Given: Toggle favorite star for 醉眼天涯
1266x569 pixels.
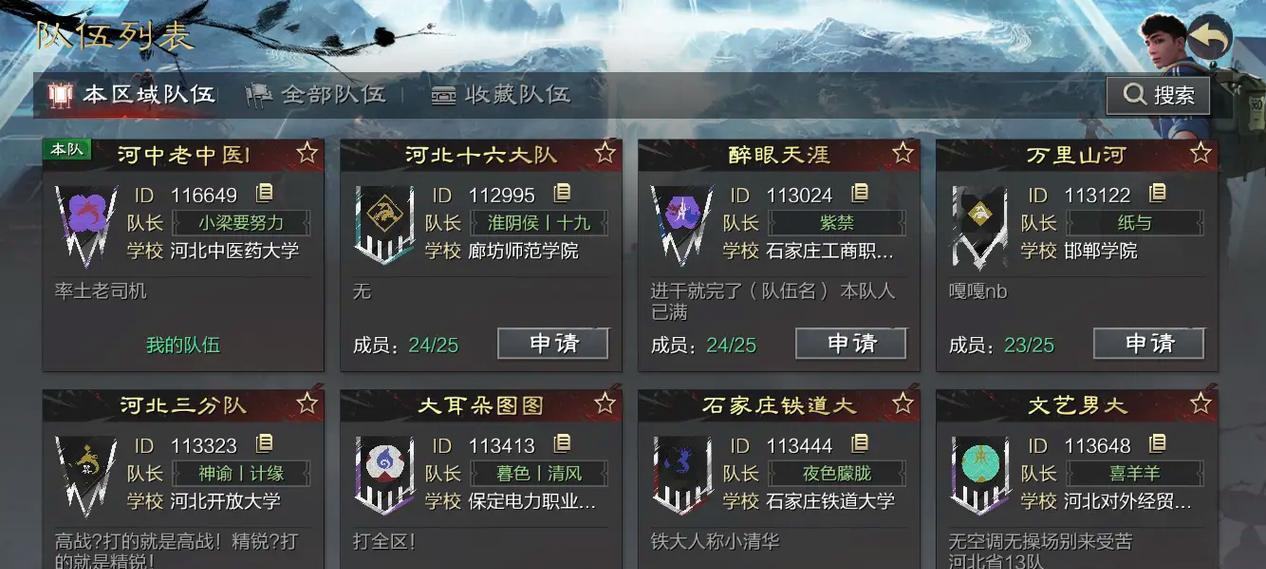Looking at the screenshot, I should click(903, 153).
